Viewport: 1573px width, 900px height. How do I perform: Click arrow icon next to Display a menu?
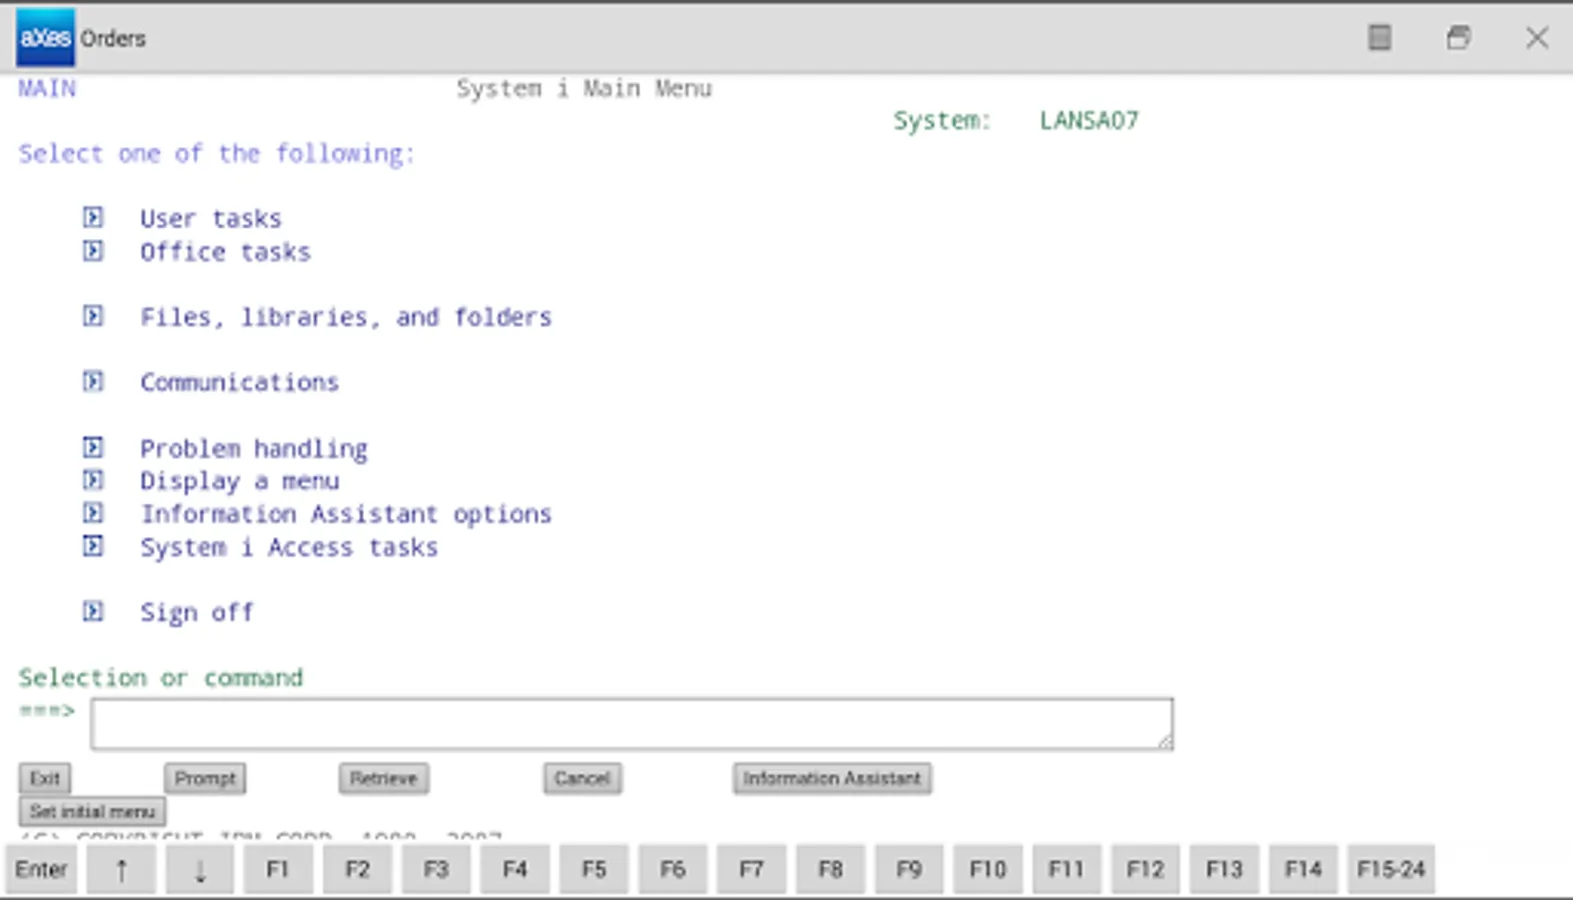coord(93,480)
